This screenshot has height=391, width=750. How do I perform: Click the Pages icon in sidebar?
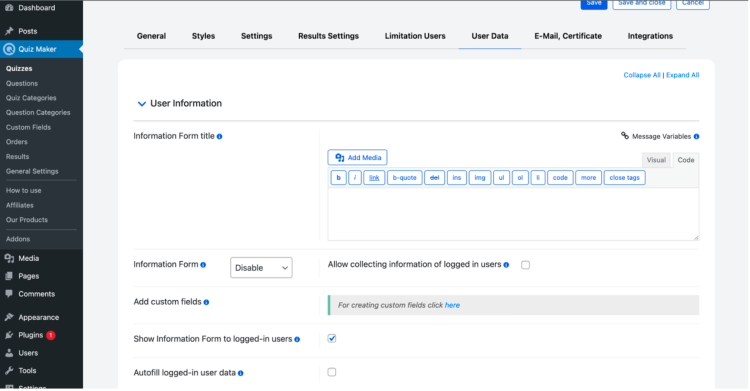(9, 276)
